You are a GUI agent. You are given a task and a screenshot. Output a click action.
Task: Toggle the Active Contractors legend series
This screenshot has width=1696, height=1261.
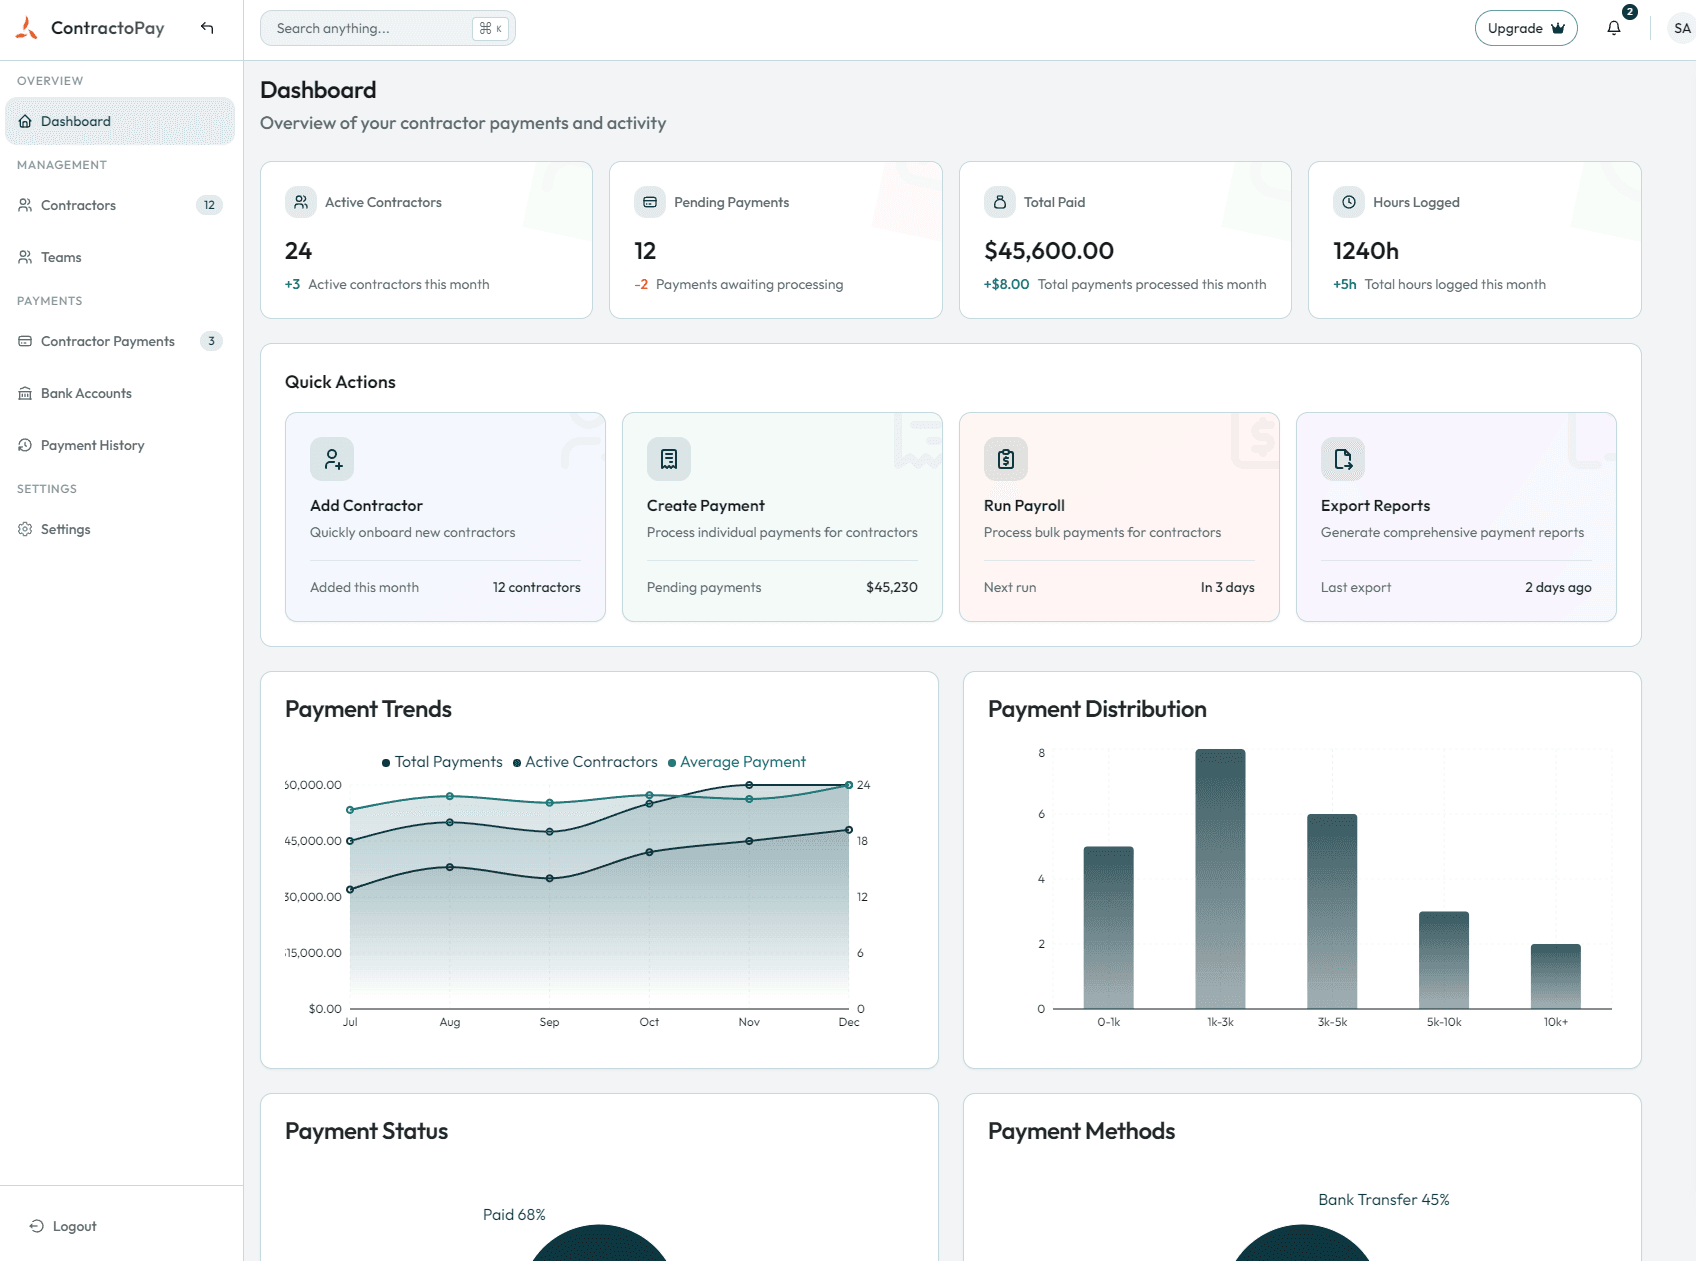[585, 762]
